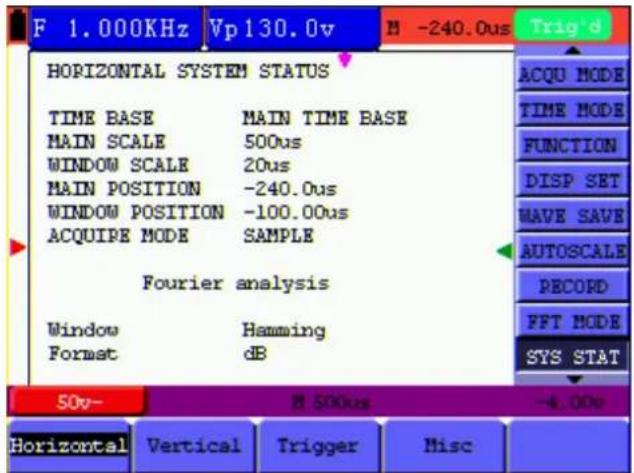Image resolution: width=634 pixels, height=473 pixels.
Task: Click the WINDOW SCALE label
Action: tap(118, 165)
